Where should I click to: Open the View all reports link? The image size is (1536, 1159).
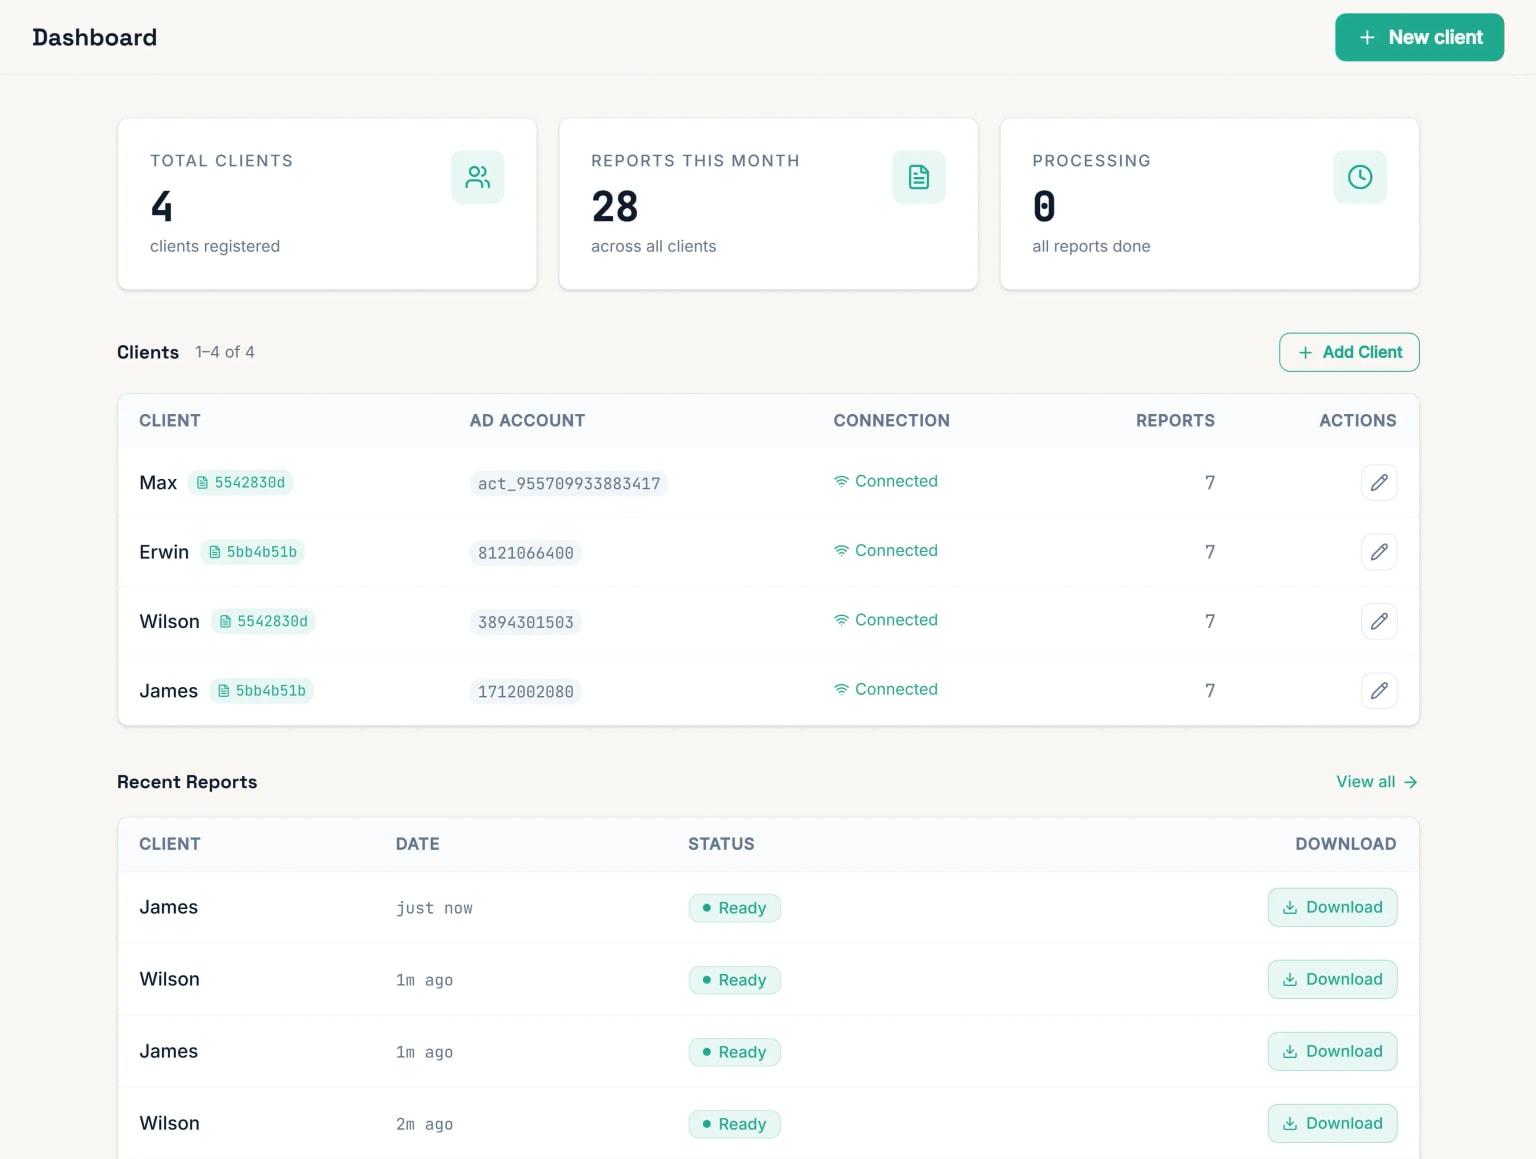click(x=1377, y=782)
